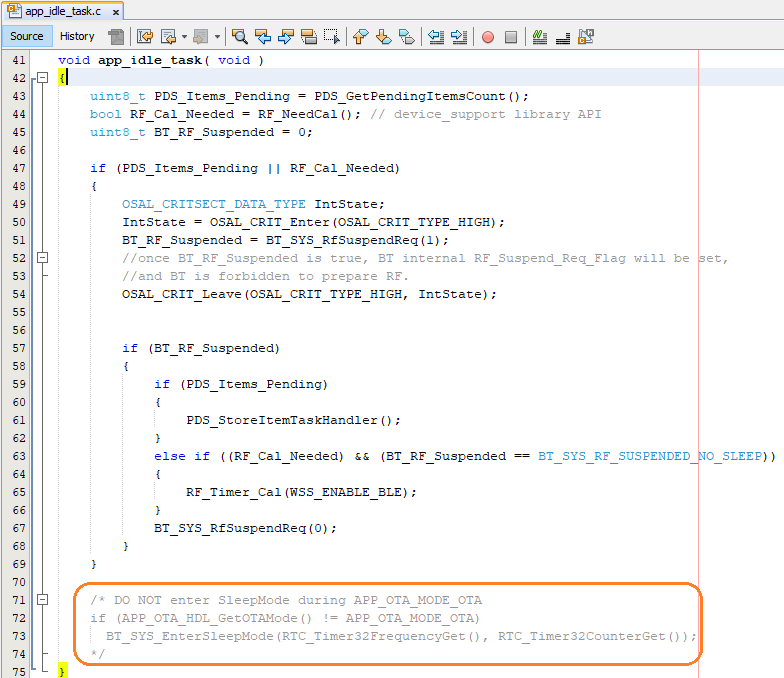Start macro recording with the red circle

488,37
